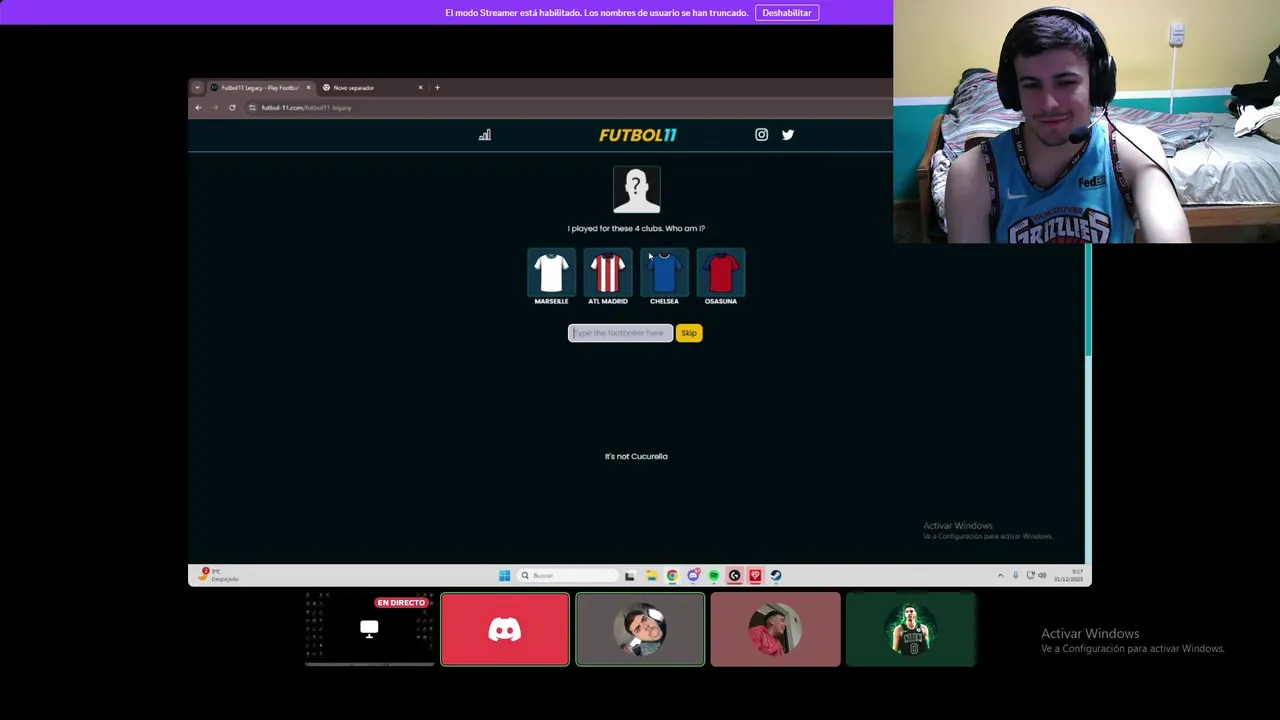Open Steam from the taskbar

(776, 576)
